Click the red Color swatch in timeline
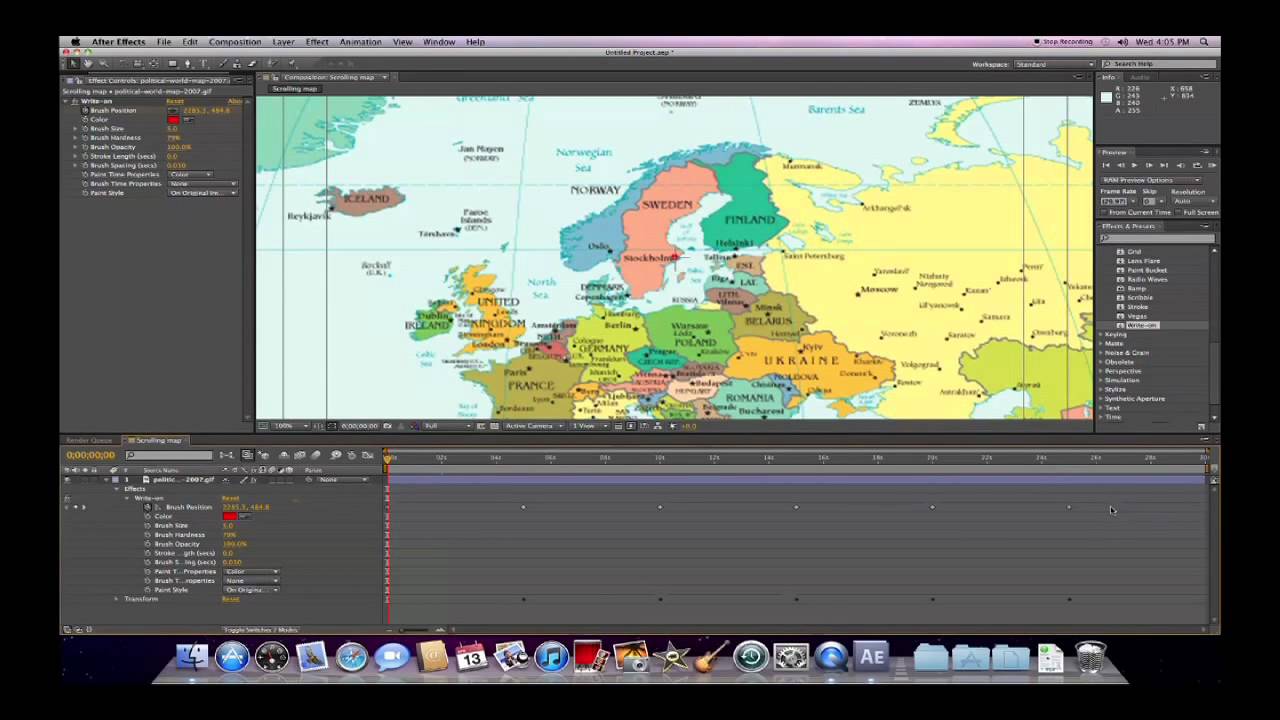The height and width of the screenshot is (720, 1280). 230,516
